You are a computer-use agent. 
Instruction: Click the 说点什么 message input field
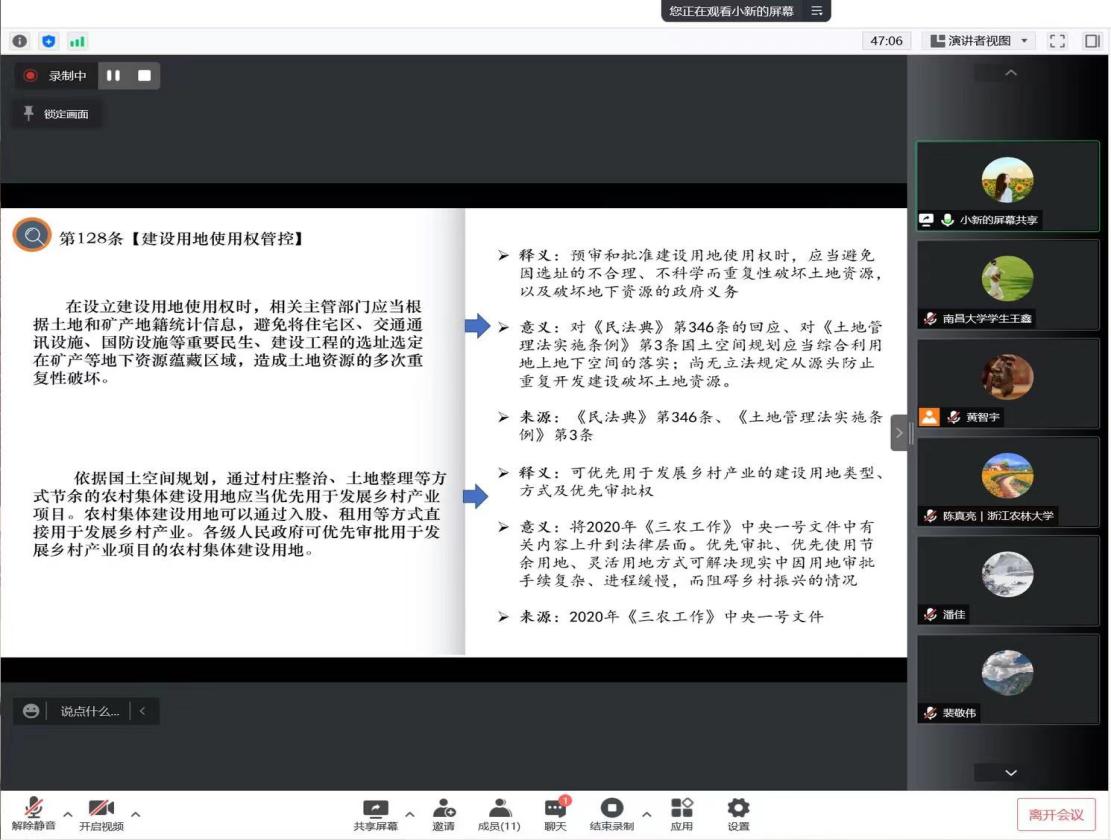click(88, 711)
